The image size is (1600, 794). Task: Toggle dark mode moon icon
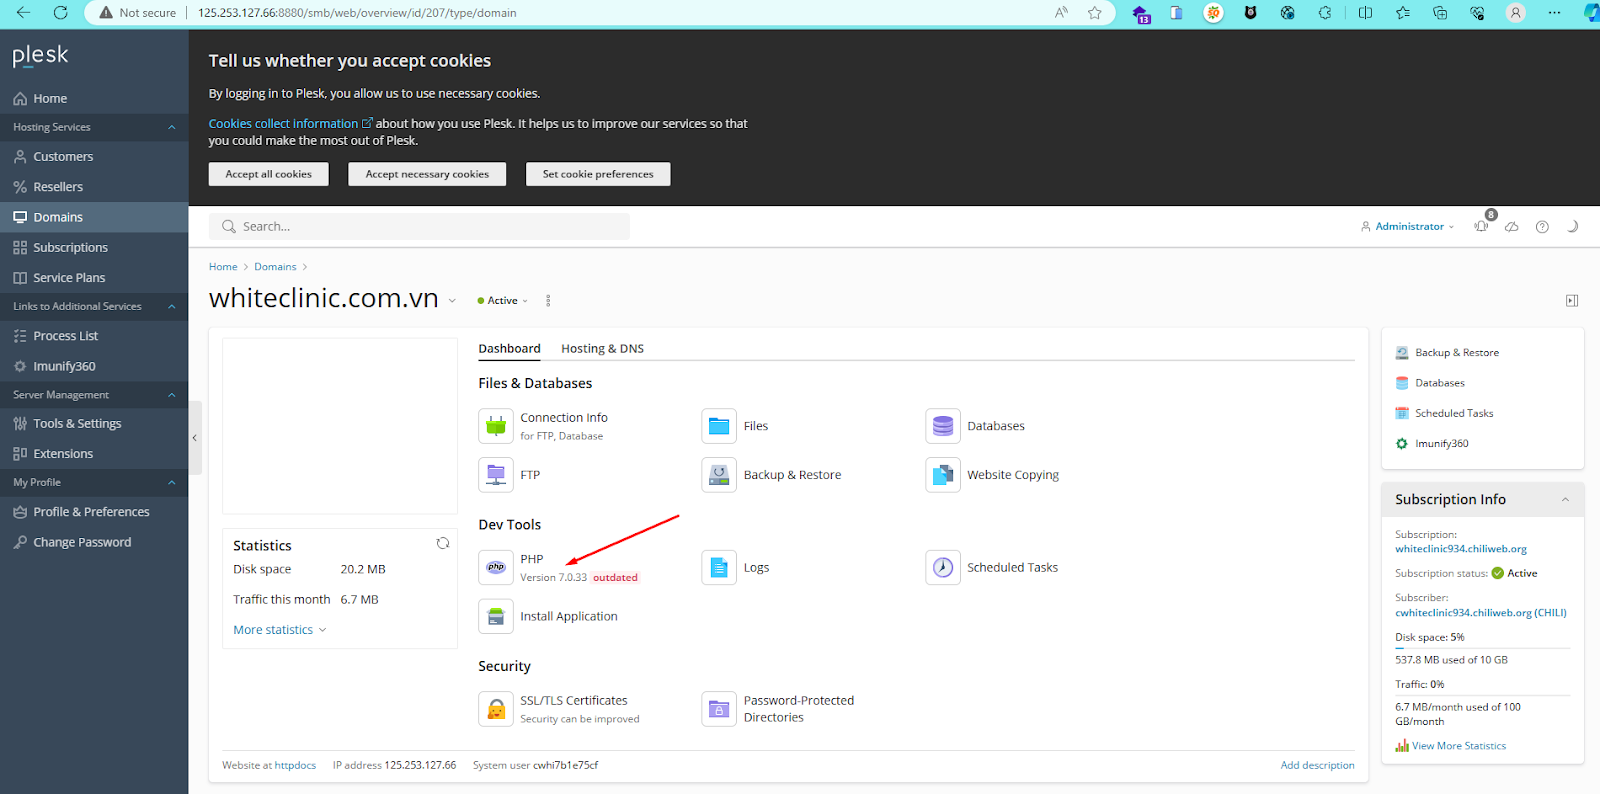(1572, 226)
